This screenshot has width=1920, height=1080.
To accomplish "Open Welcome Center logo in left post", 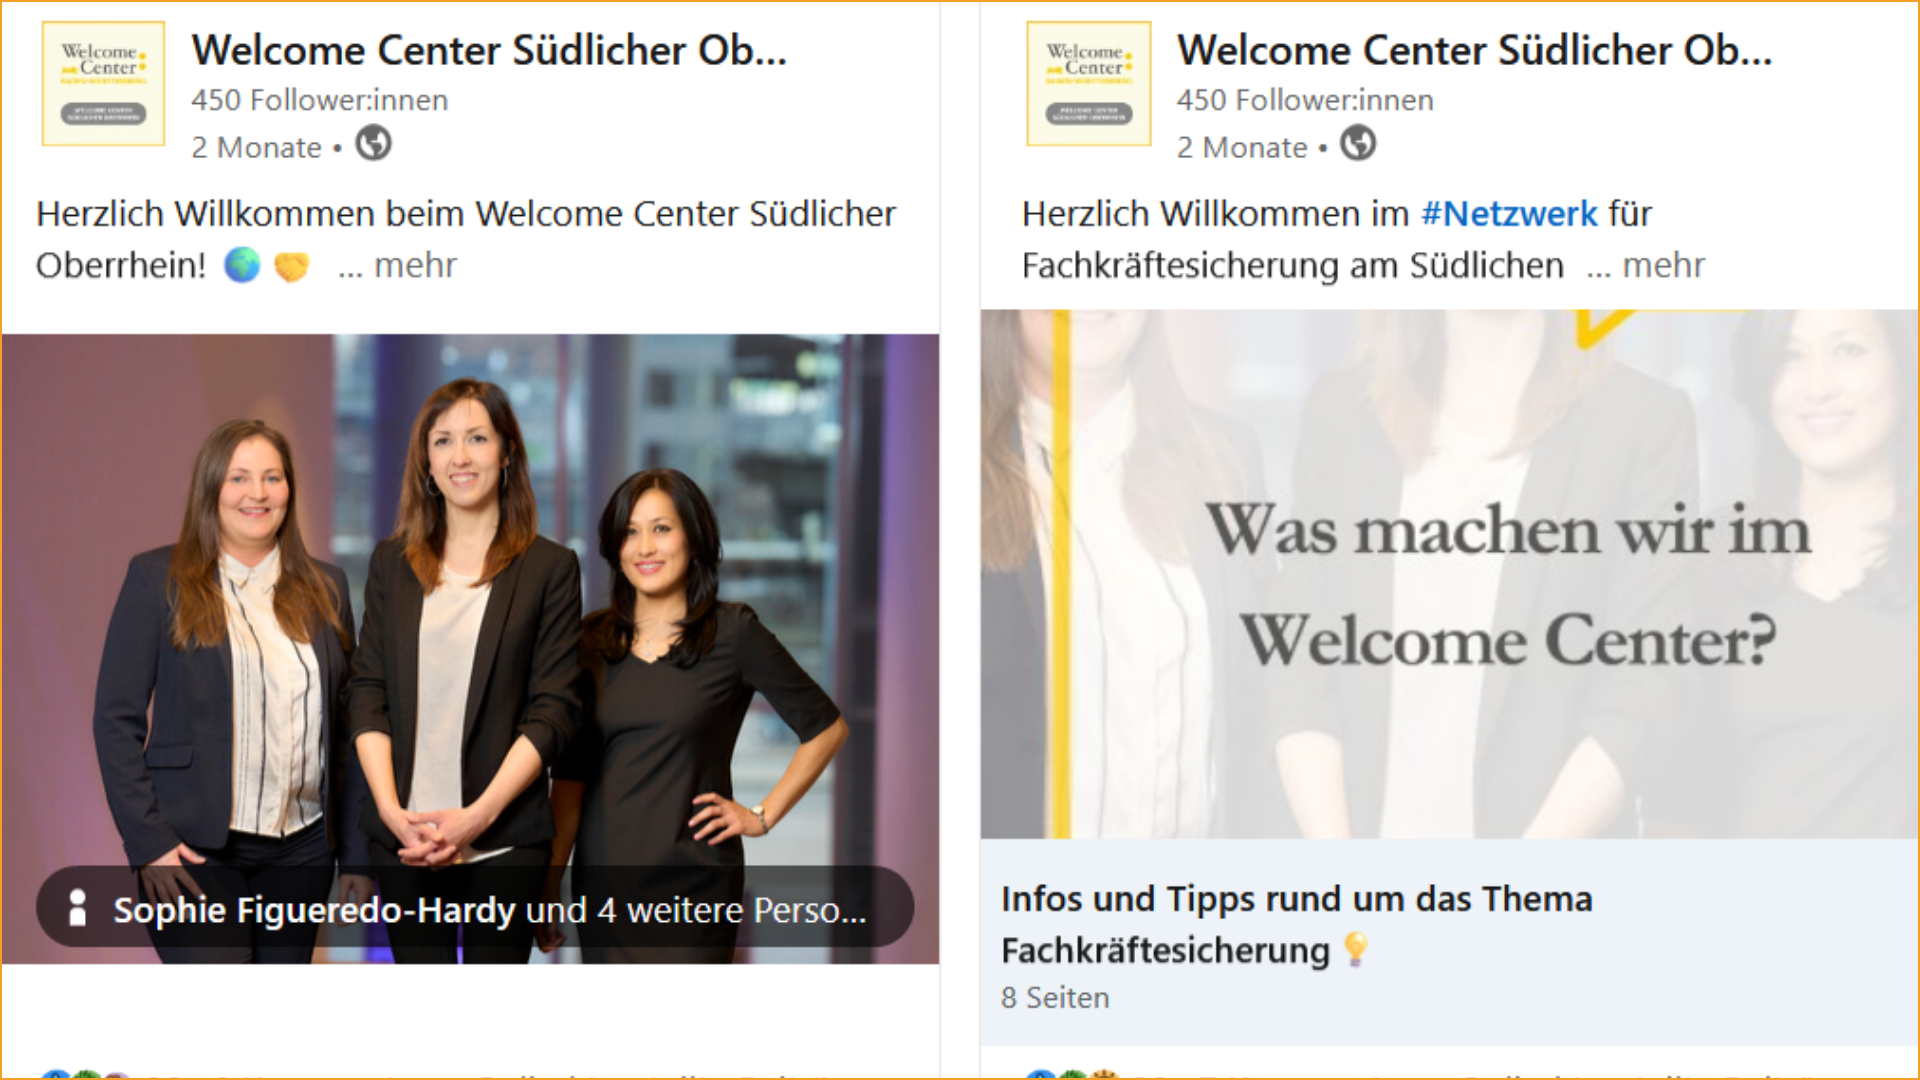I will coord(103,84).
